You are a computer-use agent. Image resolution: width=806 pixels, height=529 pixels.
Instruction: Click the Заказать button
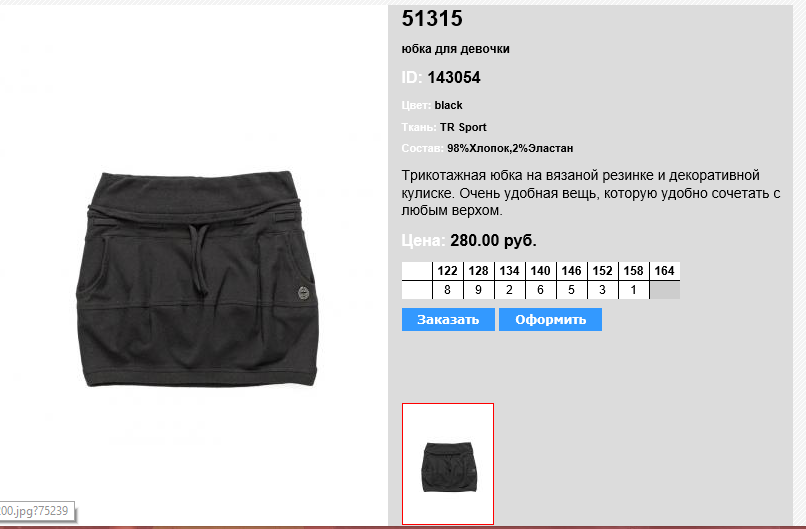(448, 319)
